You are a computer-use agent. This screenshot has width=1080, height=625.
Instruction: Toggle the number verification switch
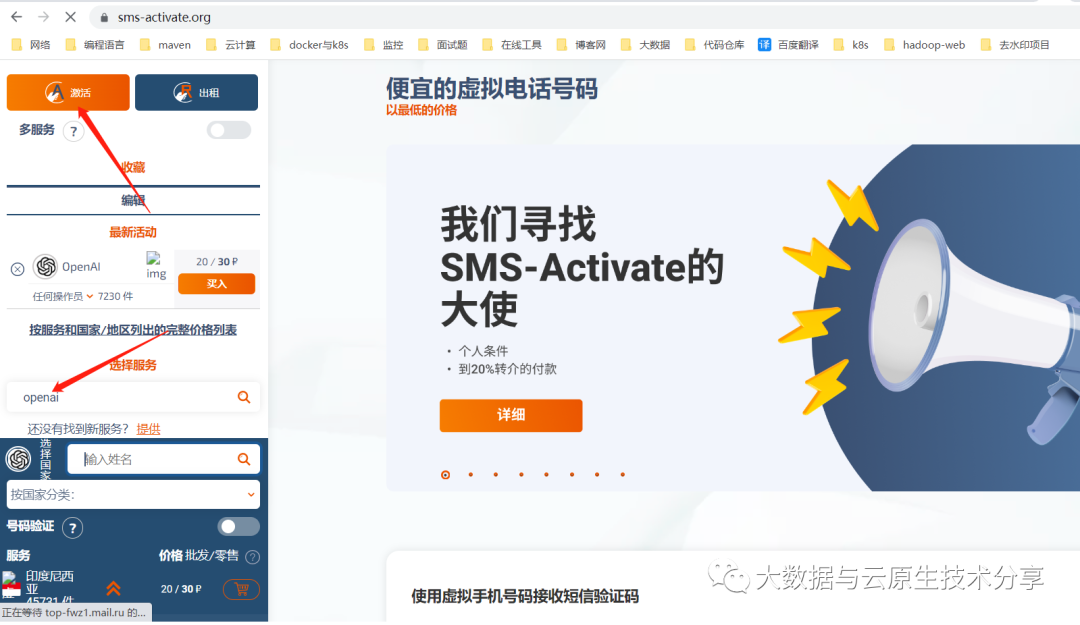pyautogui.click(x=238, y=526)
